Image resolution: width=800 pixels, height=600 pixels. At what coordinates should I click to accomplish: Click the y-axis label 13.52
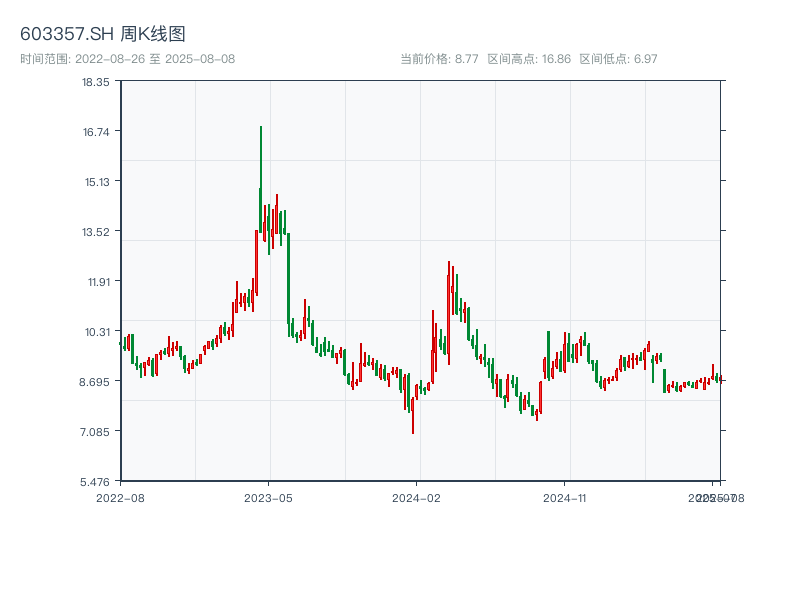[96, 232]
